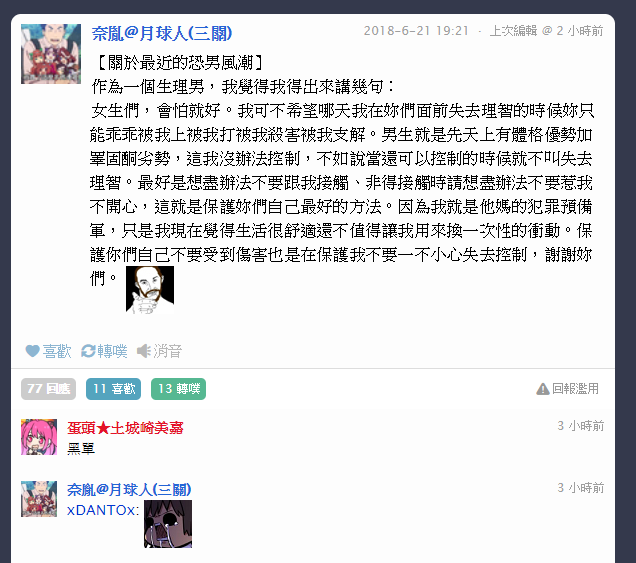Show the 11 喜歡 likes list
The image size is (636, 563).
click(x=114, y=389)
